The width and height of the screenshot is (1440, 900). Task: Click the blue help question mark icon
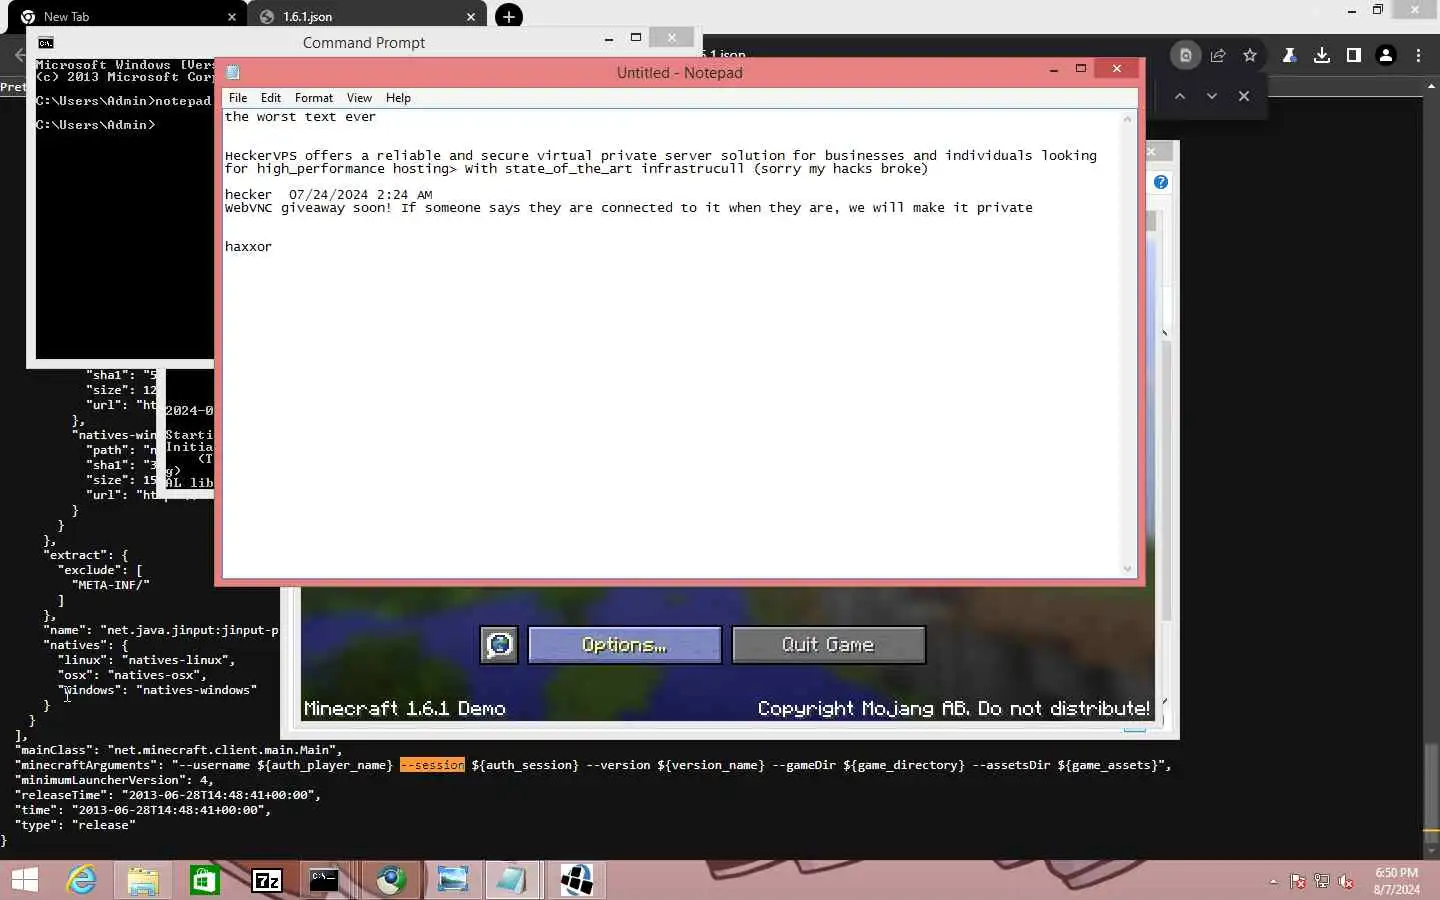pos(1160,182)
